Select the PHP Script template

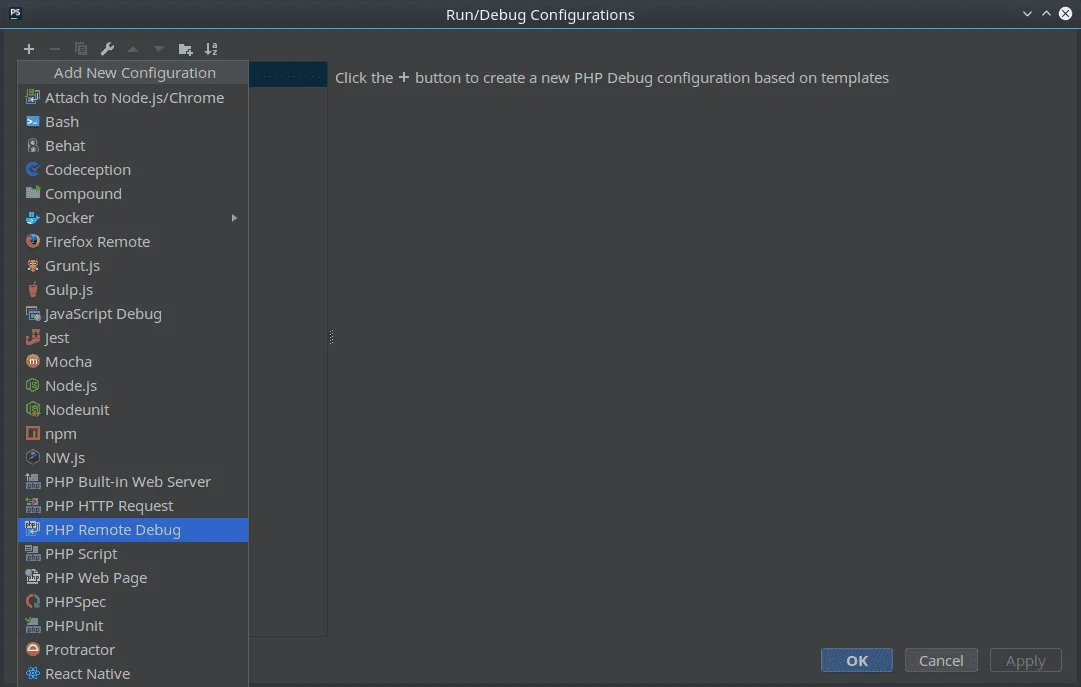click(83, 553)
